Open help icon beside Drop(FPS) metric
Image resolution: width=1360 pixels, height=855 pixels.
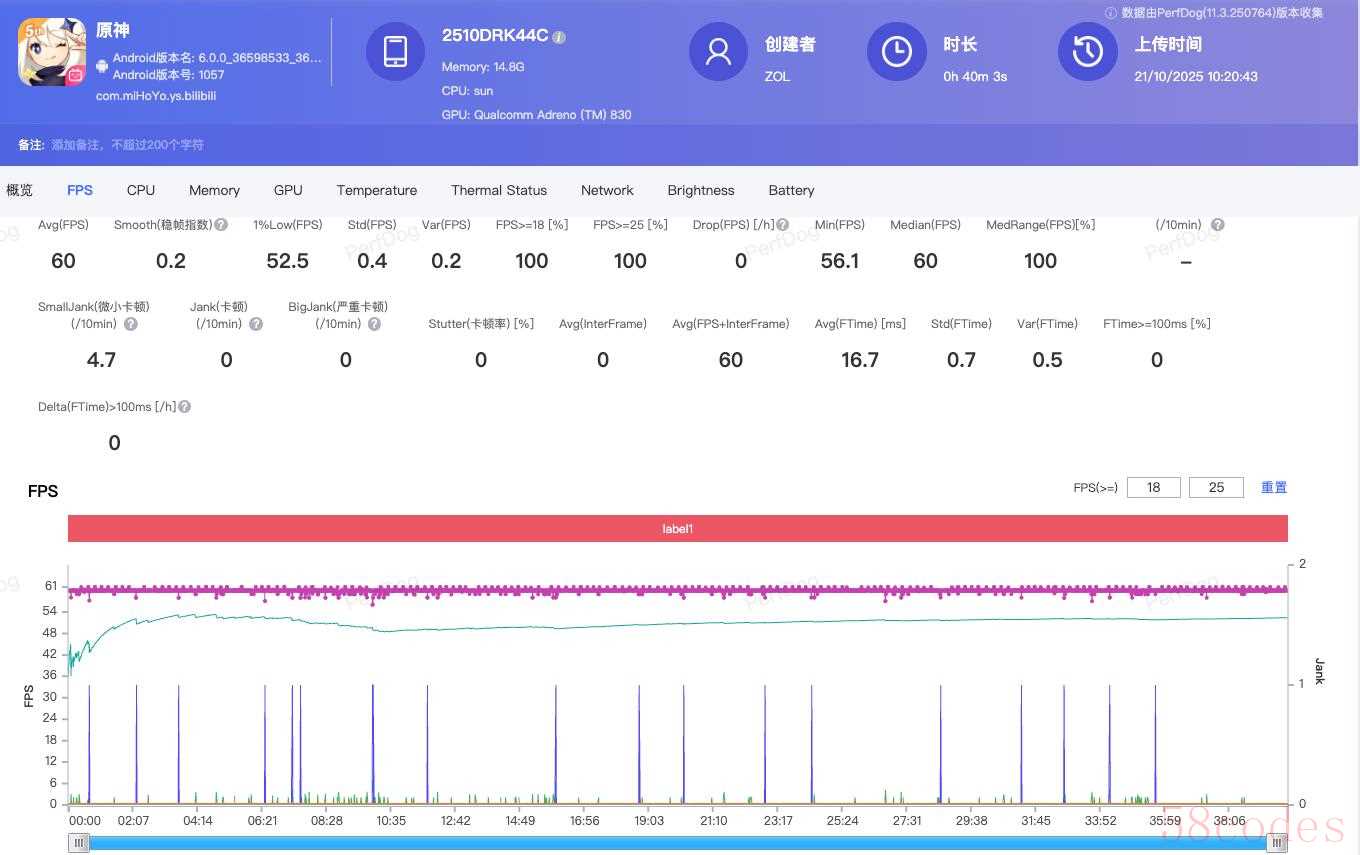tap(782, 225)
